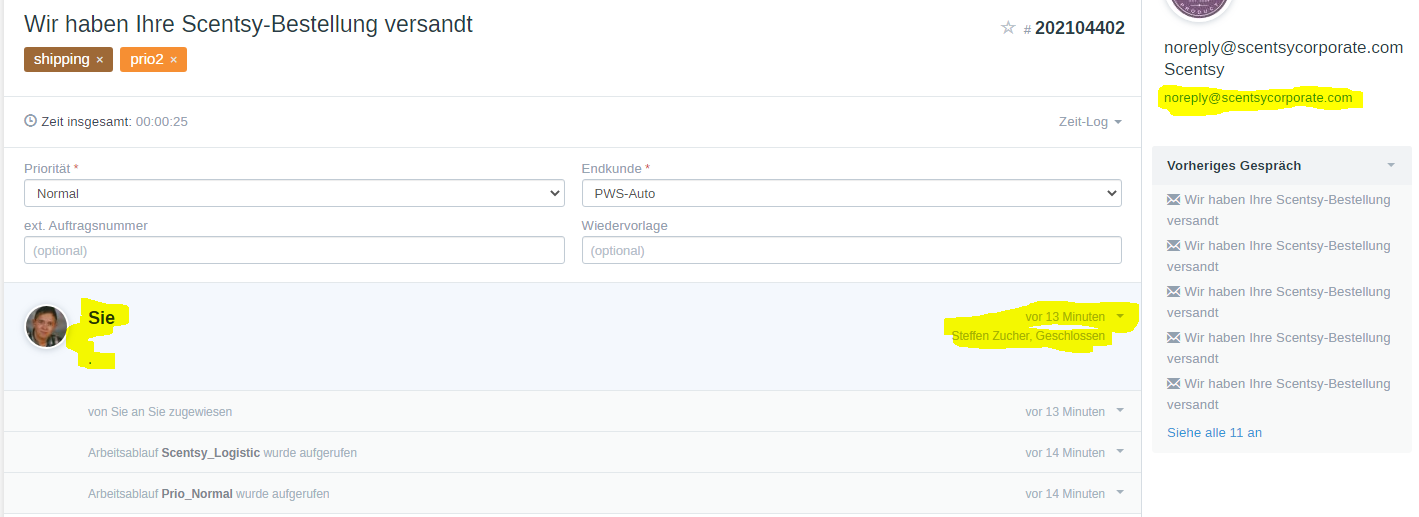Viewport: 1419px width, 517px height.
Task: Click the conversation title 'Wir haben Ihre Scentsy-Bestellung versandt'
Action: (x=248, y=24)
